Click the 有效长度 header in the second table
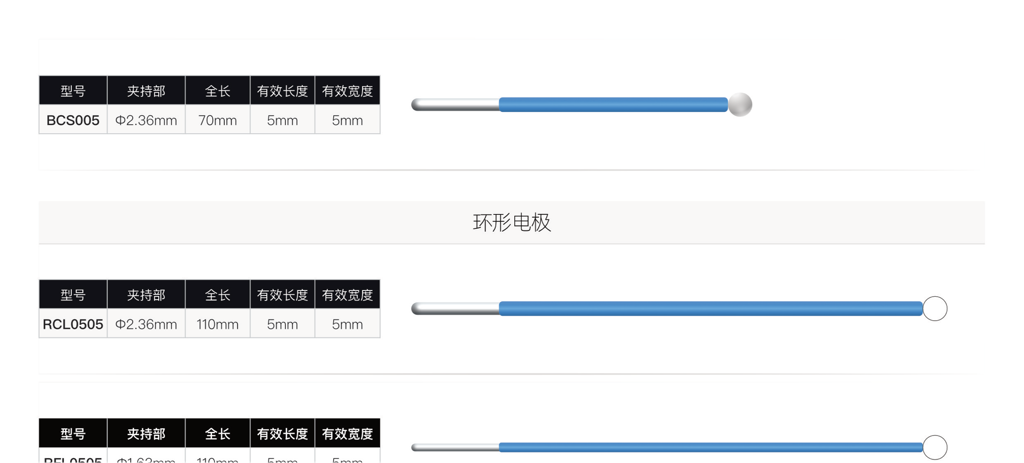1024x463 pixels. (282, 295)
